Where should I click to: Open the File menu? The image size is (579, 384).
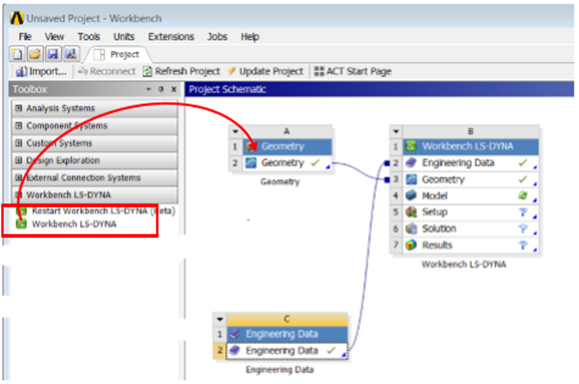point(25,37)
